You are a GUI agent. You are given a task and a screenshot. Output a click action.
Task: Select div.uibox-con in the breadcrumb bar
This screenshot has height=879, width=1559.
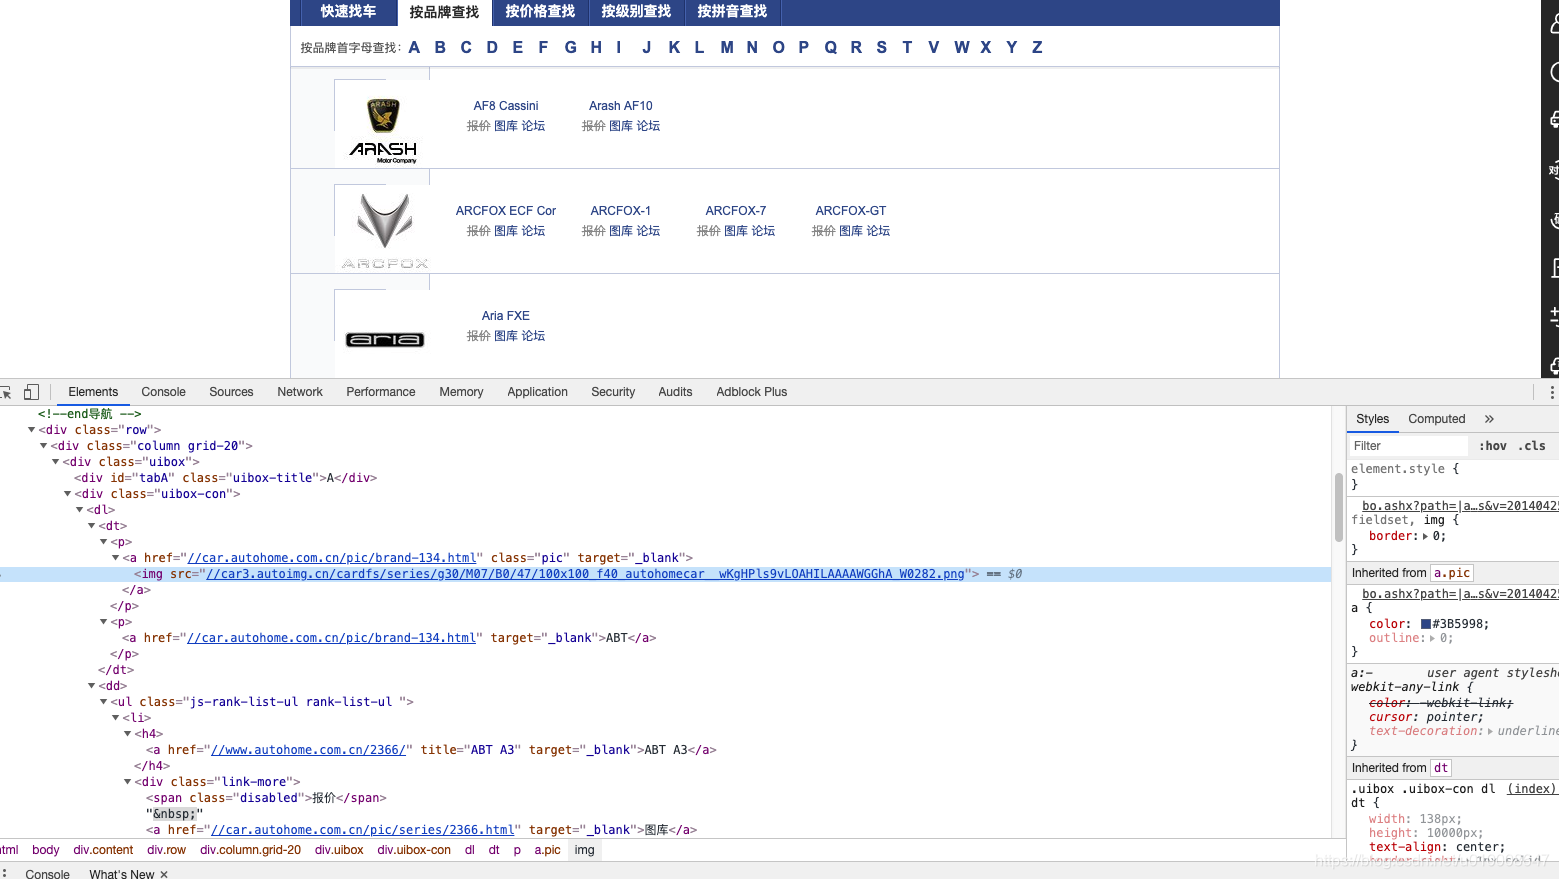tap(414, 850)
